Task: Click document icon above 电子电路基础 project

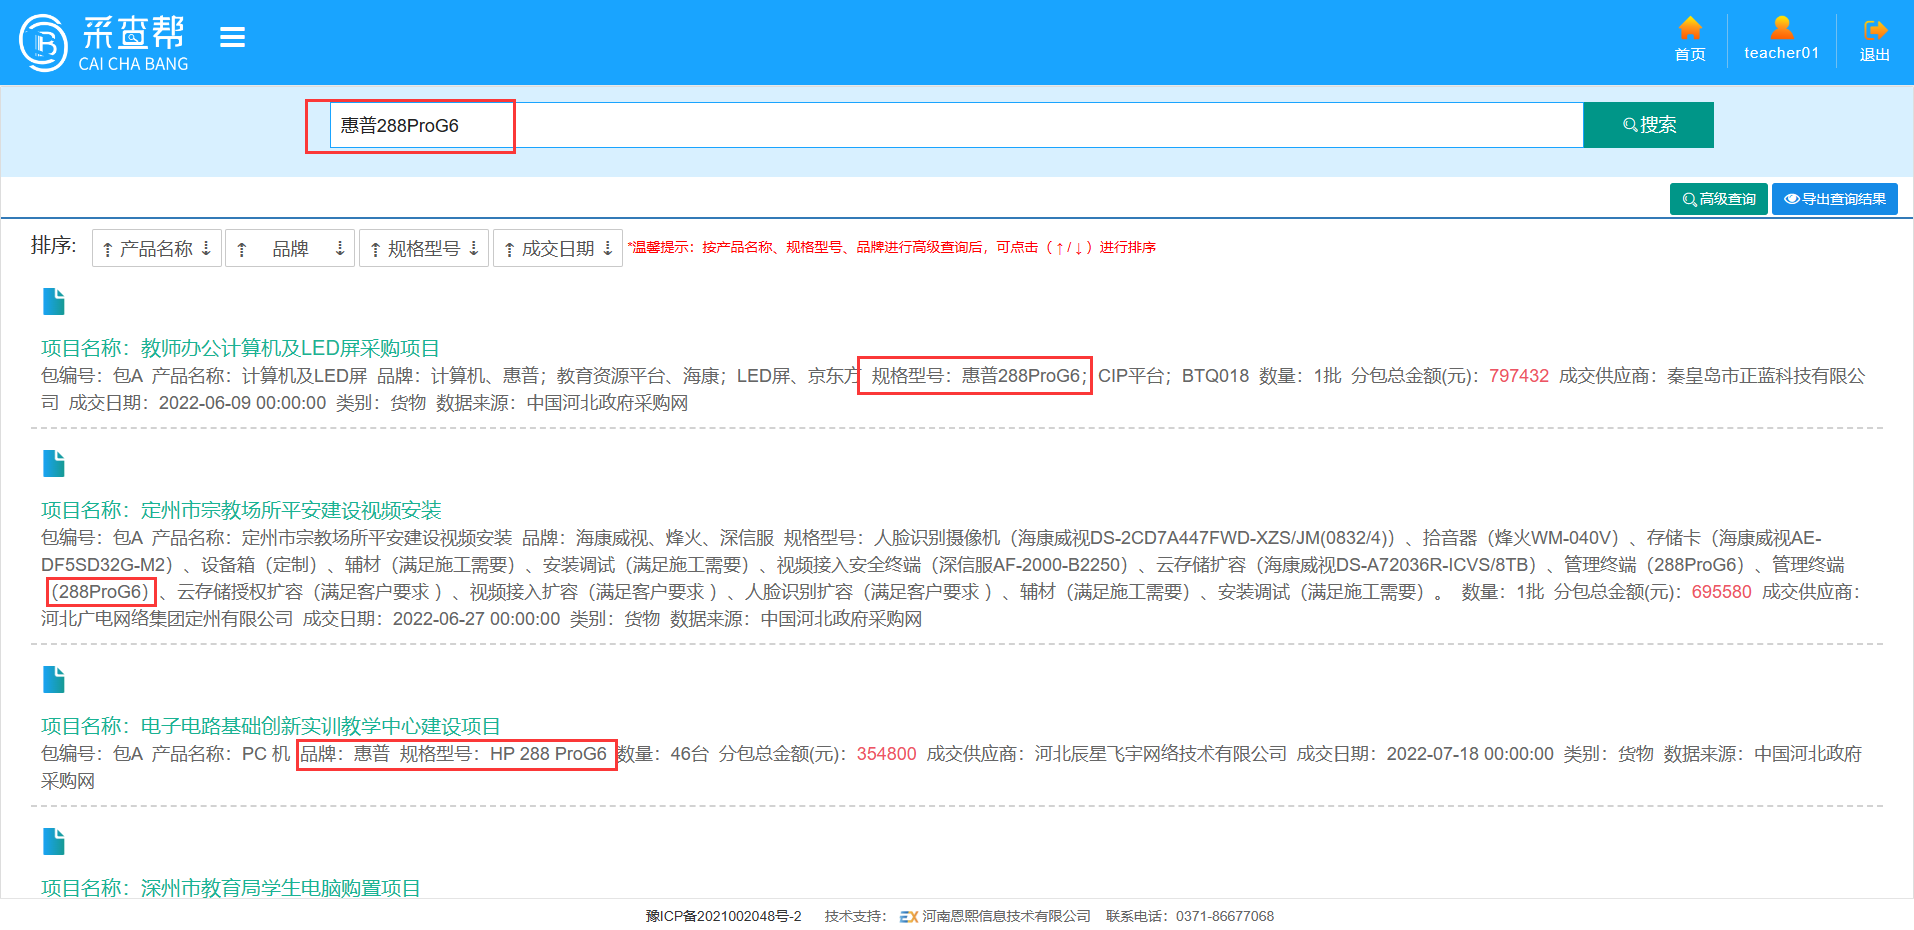Action: [x=54, y=679]
